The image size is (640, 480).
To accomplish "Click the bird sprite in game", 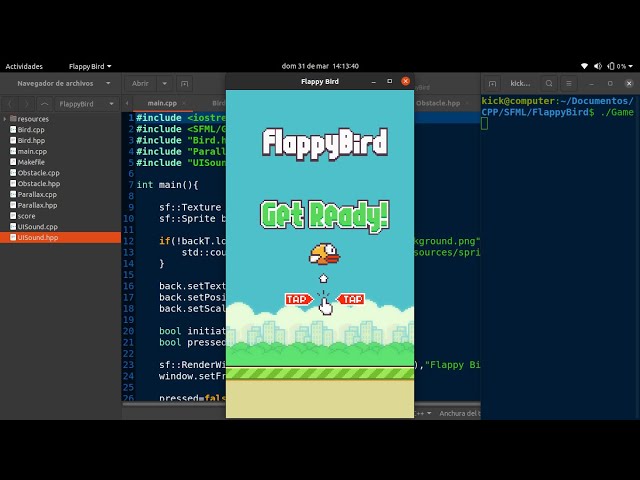I will coord(324,254).
